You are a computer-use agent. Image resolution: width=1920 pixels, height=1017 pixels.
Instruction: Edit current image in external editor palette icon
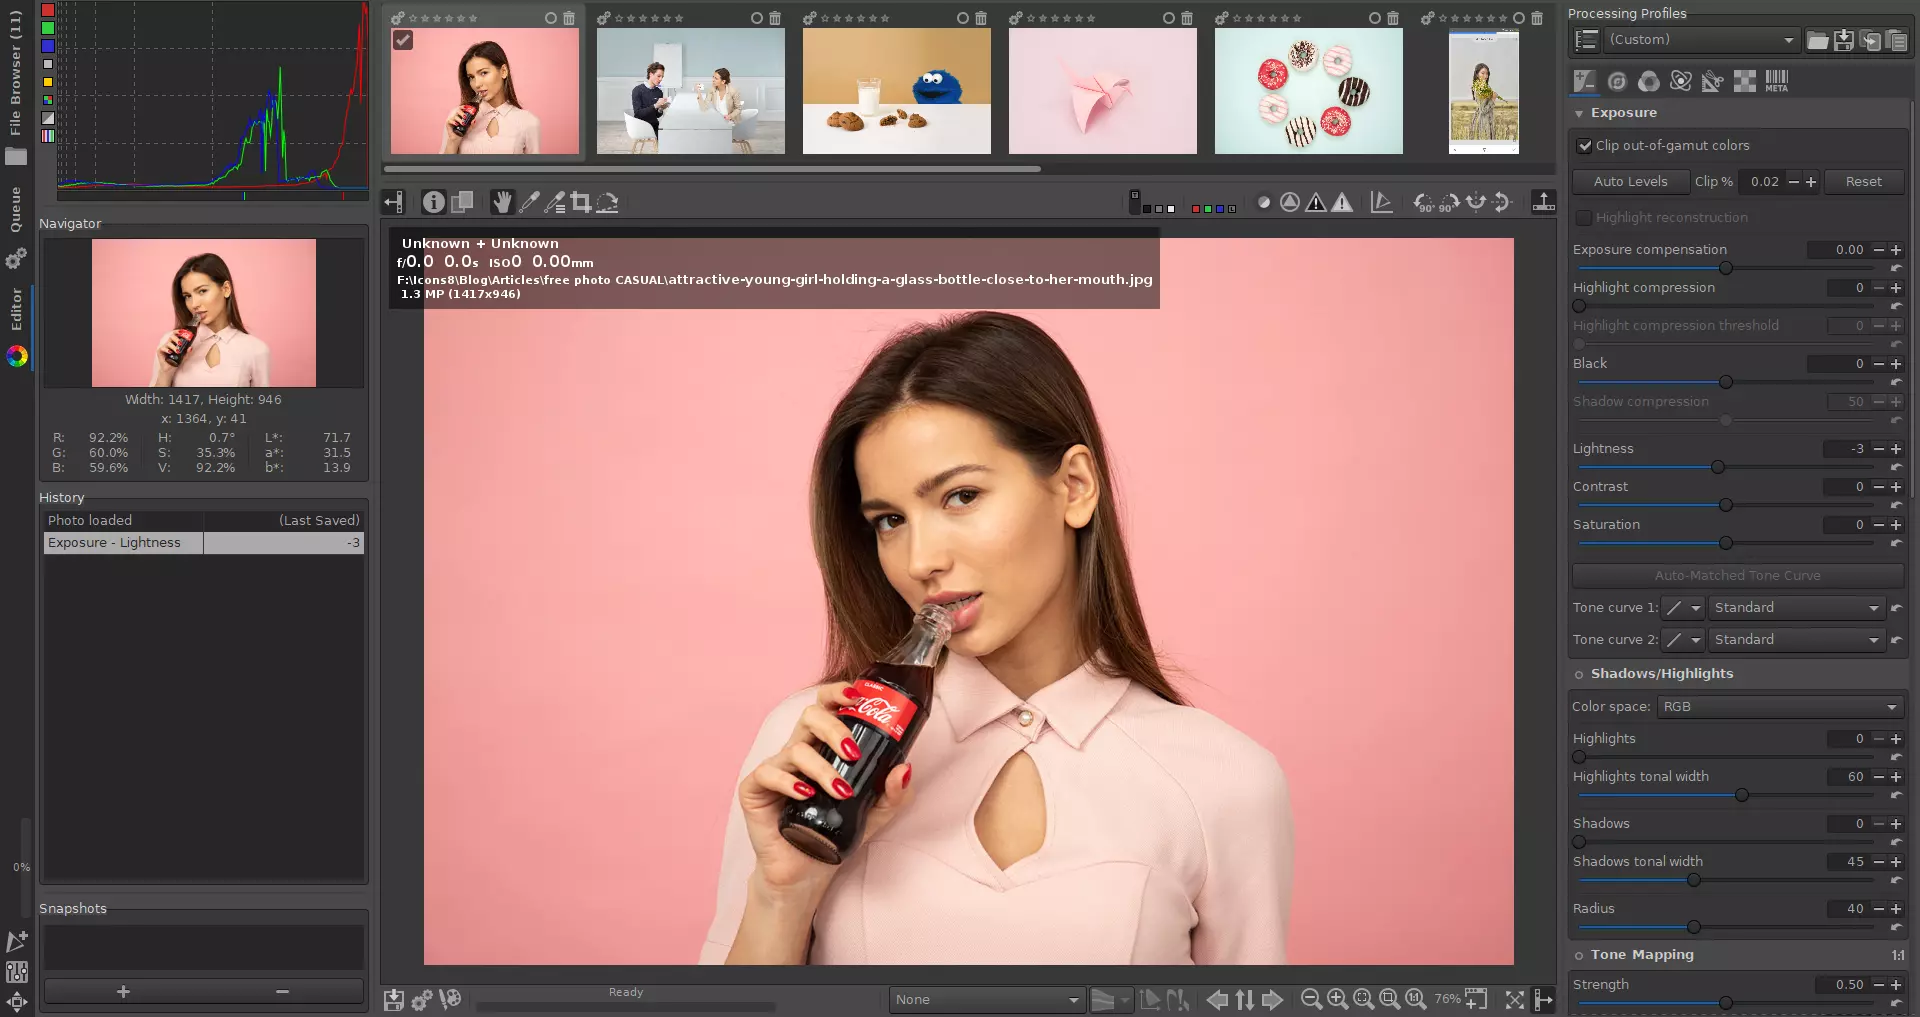click(450, 999)
